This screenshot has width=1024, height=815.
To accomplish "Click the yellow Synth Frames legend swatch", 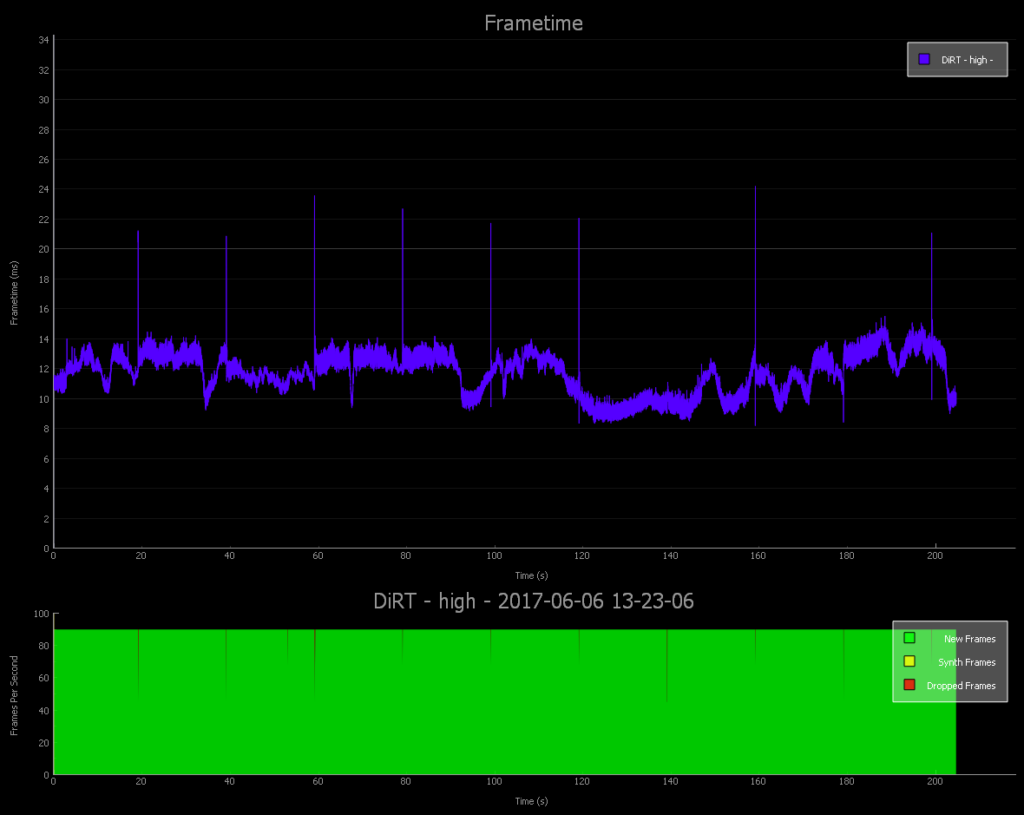I will point(909,661).
